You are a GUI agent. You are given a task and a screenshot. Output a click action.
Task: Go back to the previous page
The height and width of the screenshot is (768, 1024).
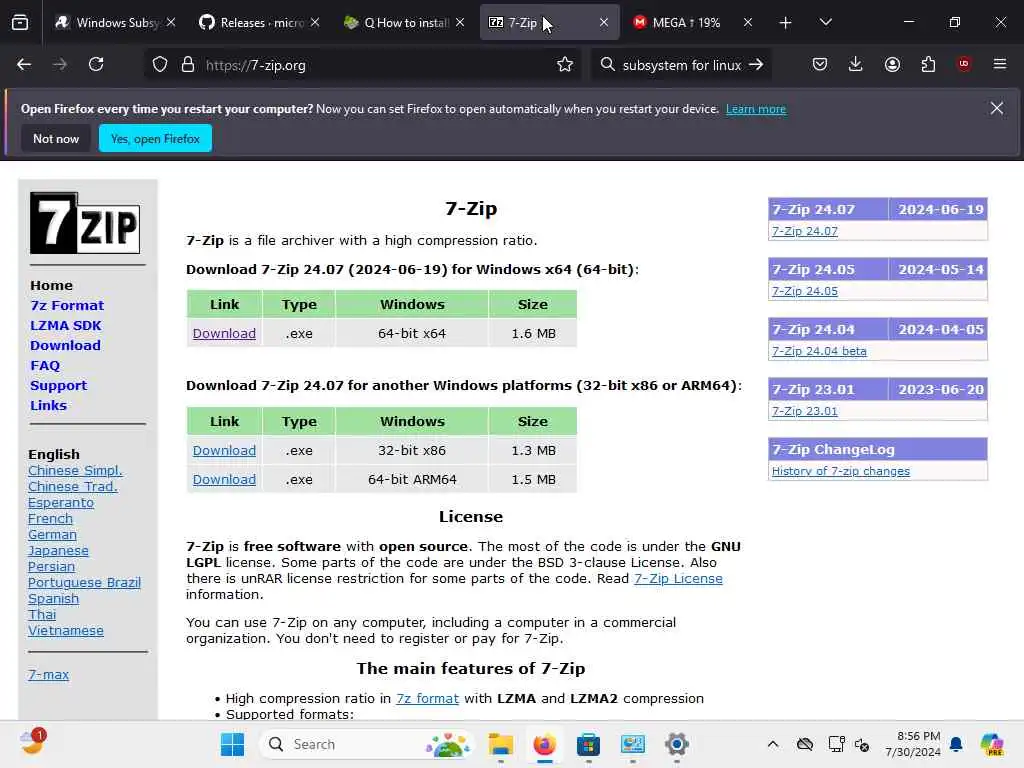point(24,65)
